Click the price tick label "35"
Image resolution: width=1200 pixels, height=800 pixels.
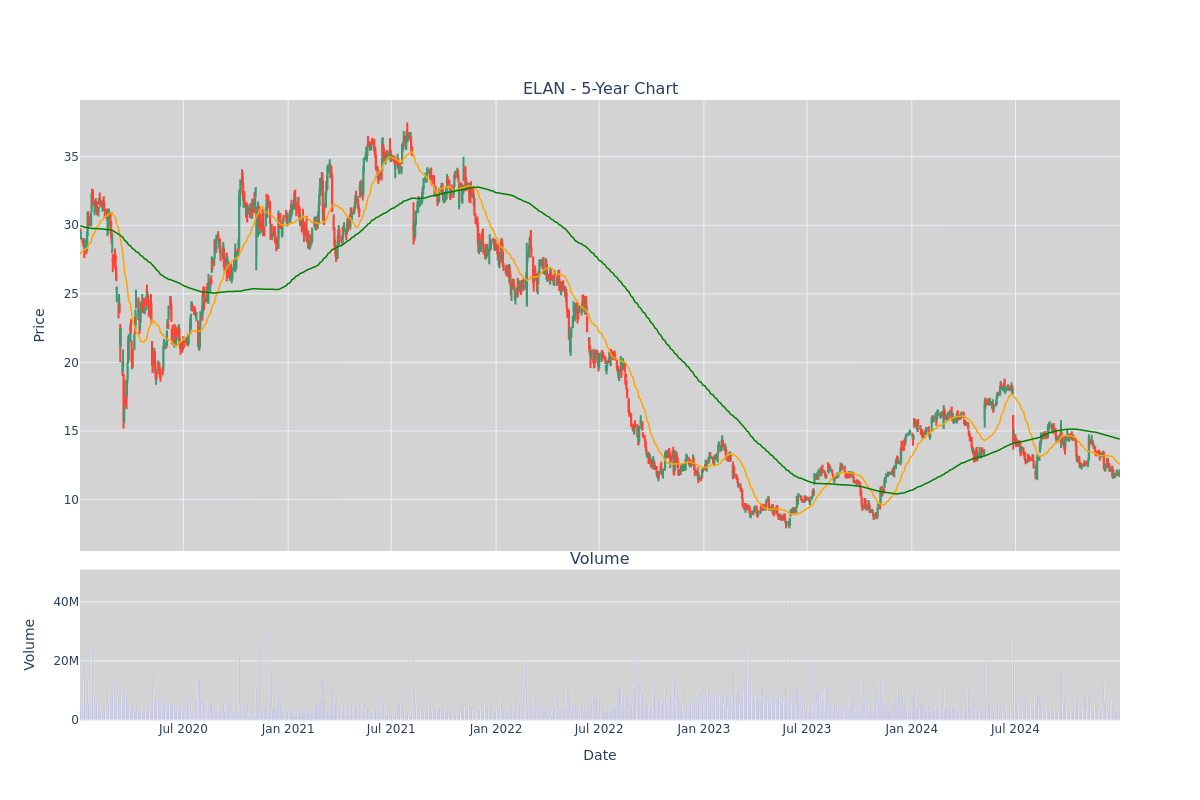point(71,157)
